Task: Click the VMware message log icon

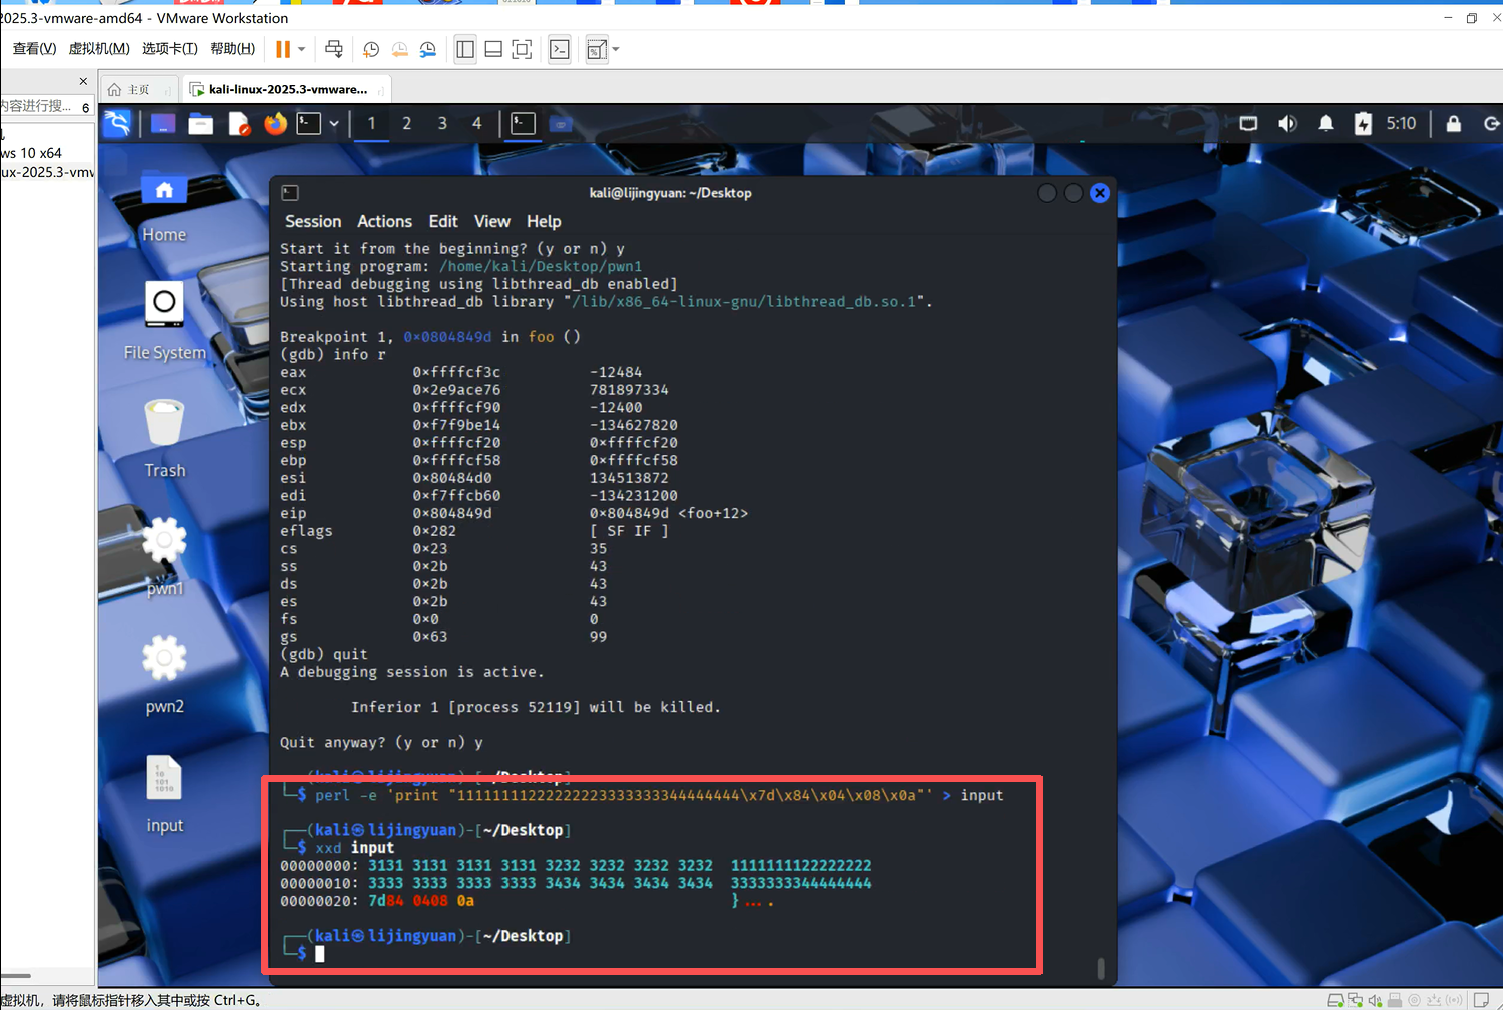Action: [1482, 1000]
